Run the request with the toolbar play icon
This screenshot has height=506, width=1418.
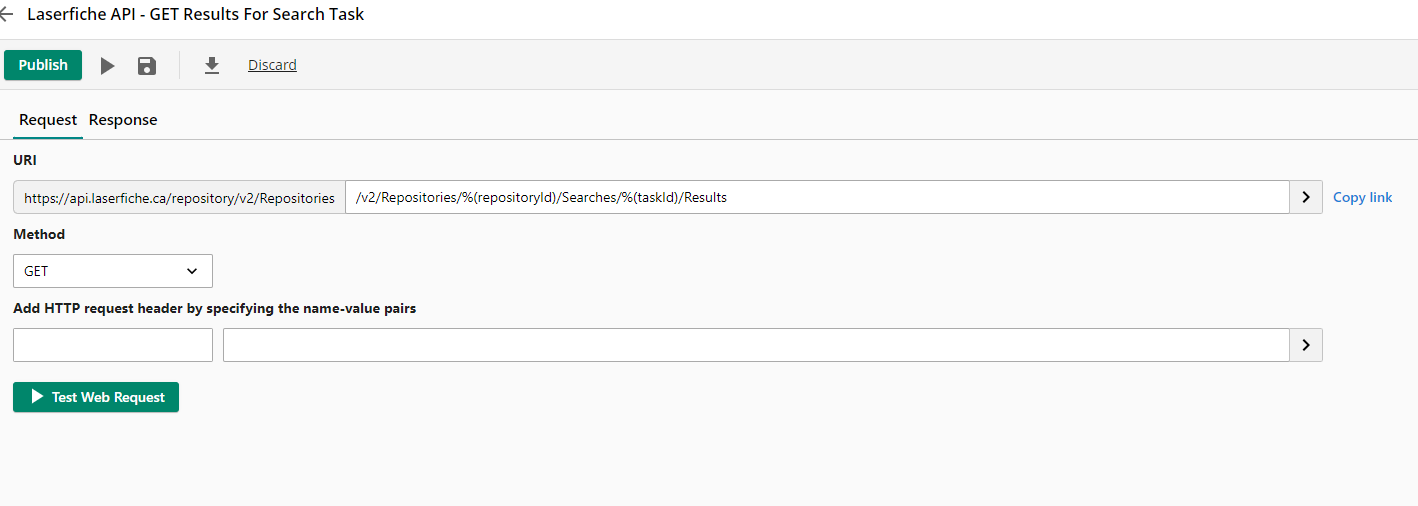[x=107, y=66]
